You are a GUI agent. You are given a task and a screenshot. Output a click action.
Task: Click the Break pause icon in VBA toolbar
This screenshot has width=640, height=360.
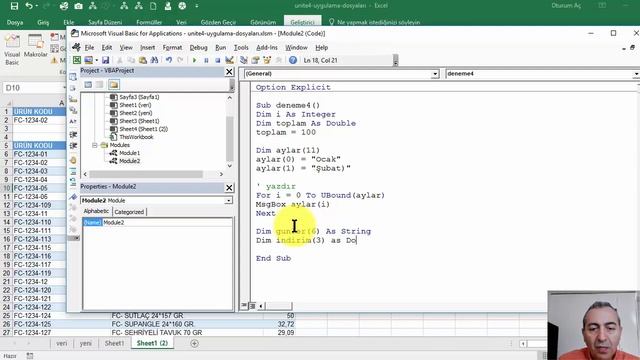206,60
